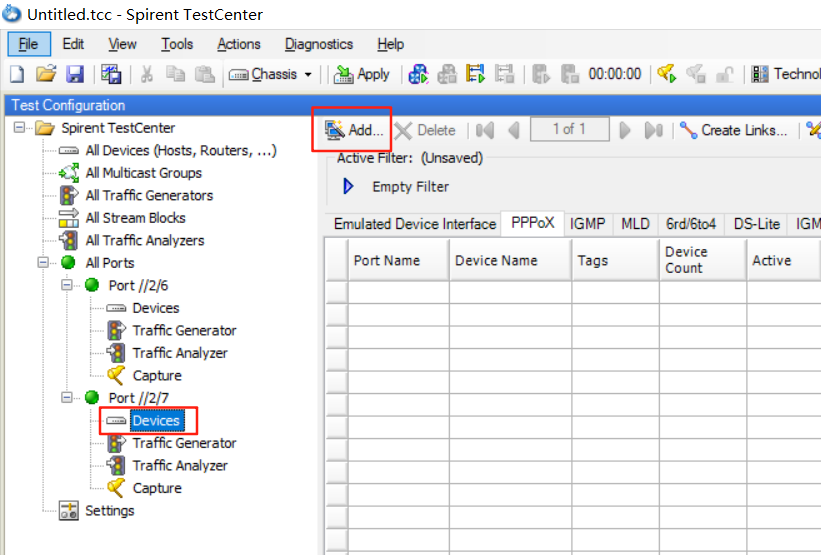Viewport: 821px width, 555px height.
Task: Open the File menu
Action: pyautogui.click(x=29, y=44)
